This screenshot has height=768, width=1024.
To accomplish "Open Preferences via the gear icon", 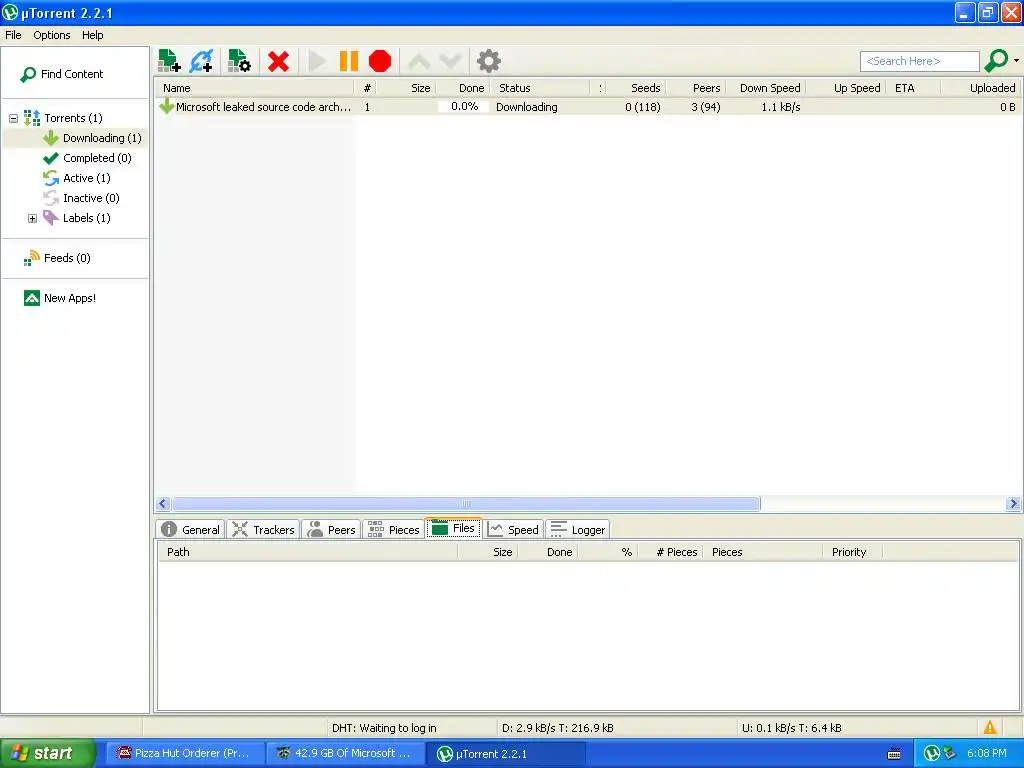I will pyautogui.click(x=488, y=61).
